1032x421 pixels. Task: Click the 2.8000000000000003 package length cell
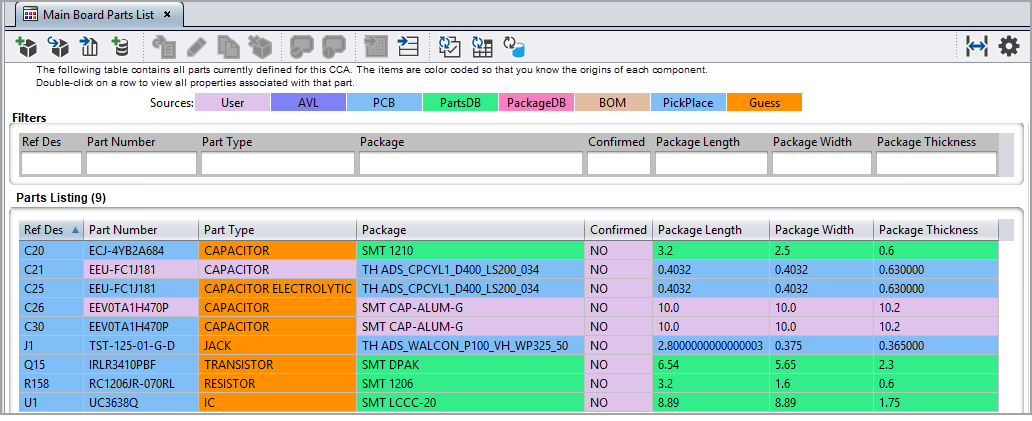point(711,345)
